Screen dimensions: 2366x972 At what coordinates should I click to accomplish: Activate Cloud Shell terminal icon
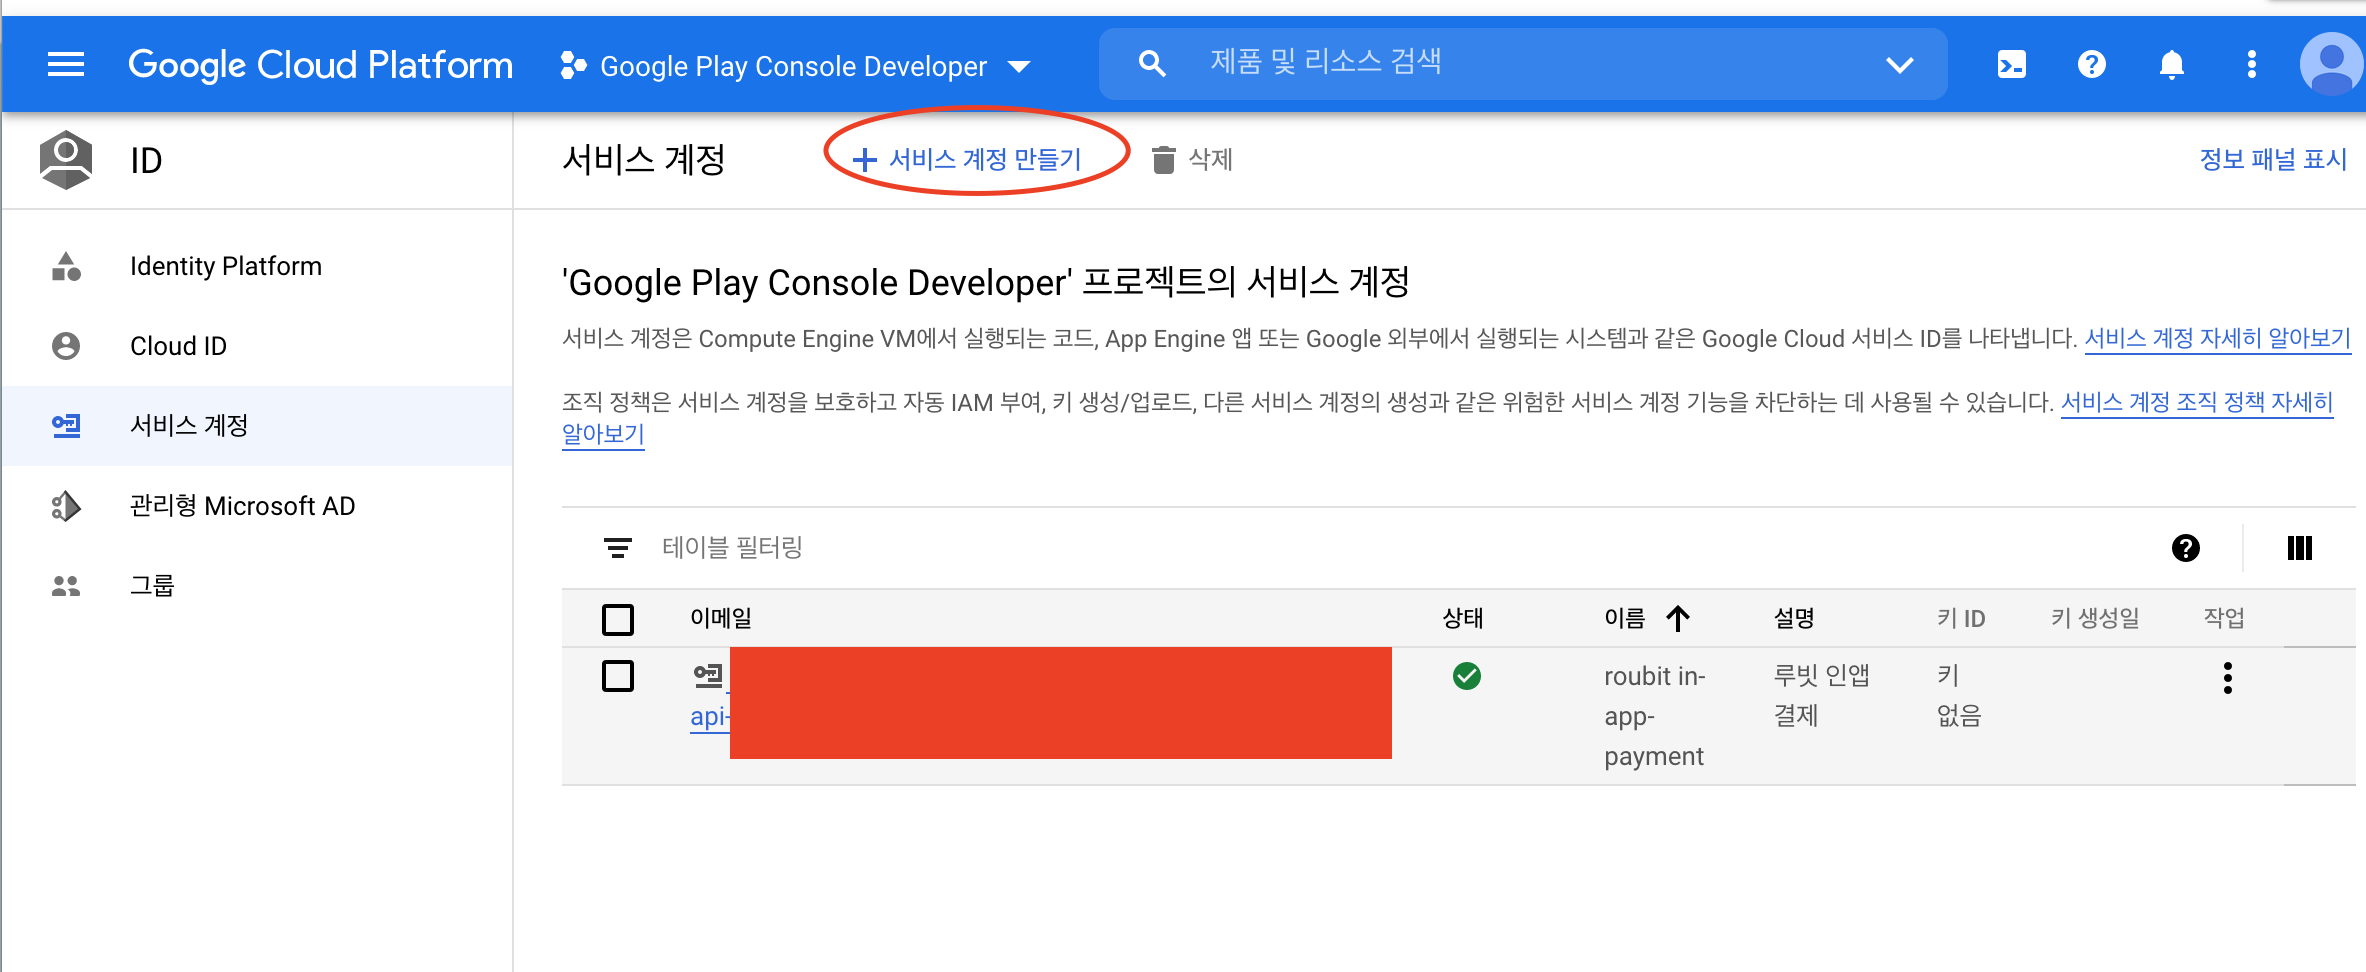click(2011, 65)
